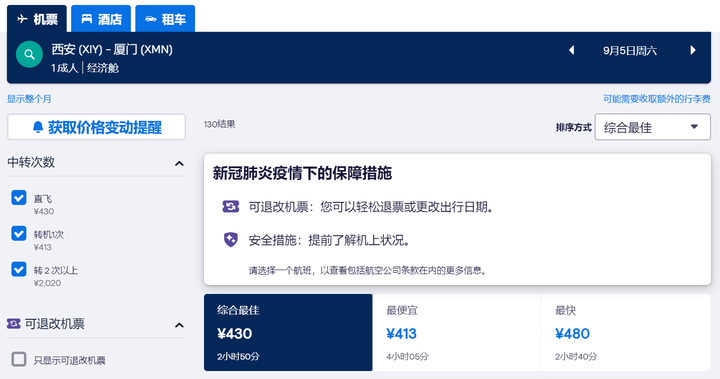Screen dimensions: 720x379
Task: Select the 最便宜 ¥413 sorting option
Action: [x=457, y=333]
